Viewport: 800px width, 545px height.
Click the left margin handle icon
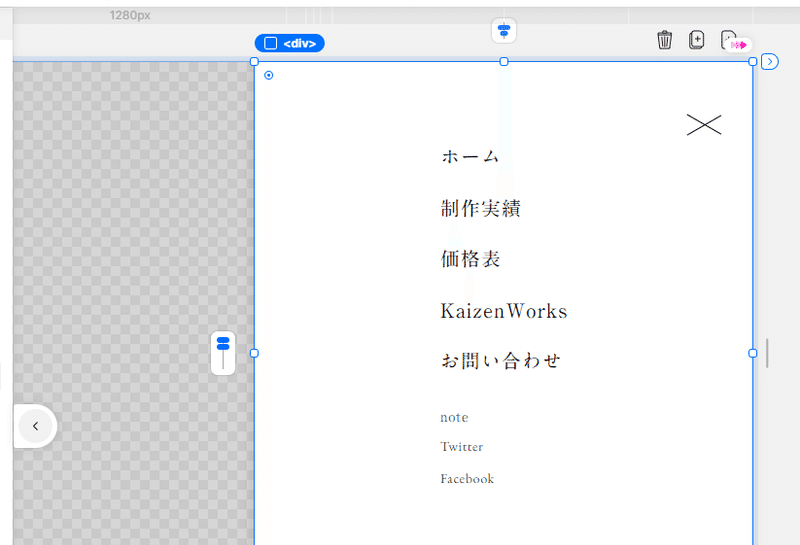[223, 353]
